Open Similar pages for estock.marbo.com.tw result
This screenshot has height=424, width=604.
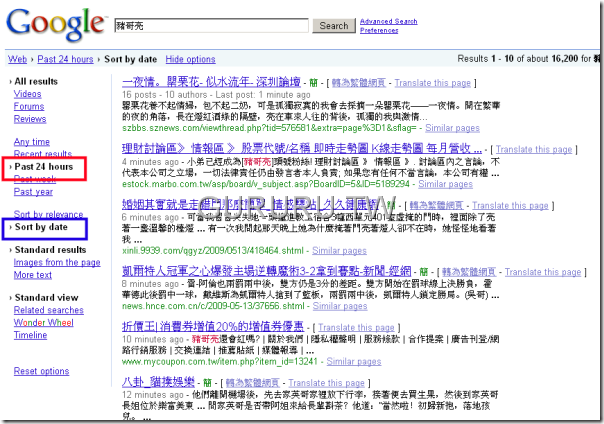445,184
